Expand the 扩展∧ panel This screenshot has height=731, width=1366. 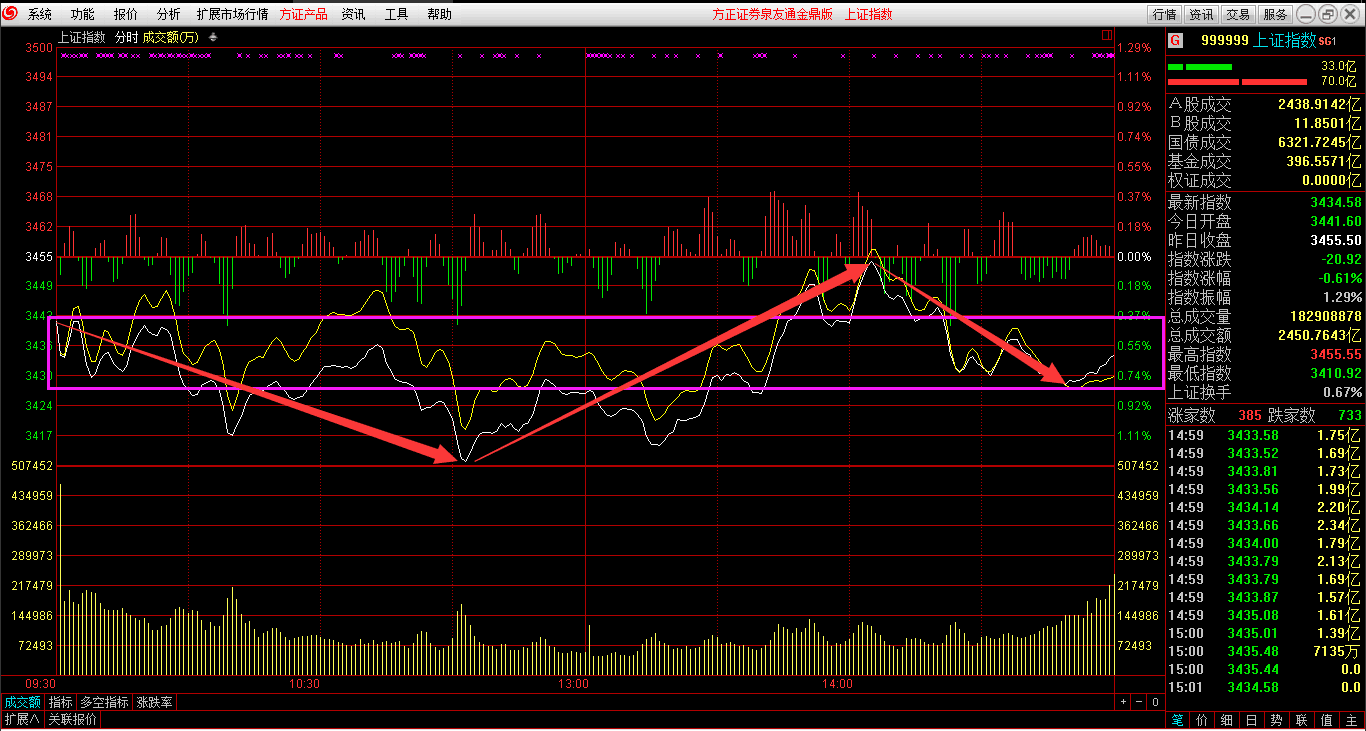click(x=22, y=719)
